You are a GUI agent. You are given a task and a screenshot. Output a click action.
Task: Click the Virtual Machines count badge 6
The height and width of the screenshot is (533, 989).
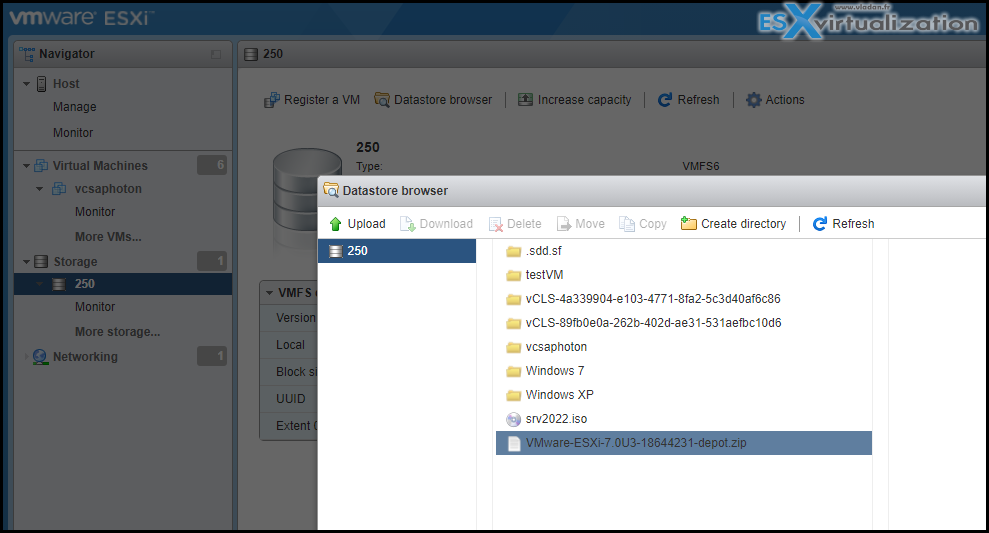coord(212,165)
